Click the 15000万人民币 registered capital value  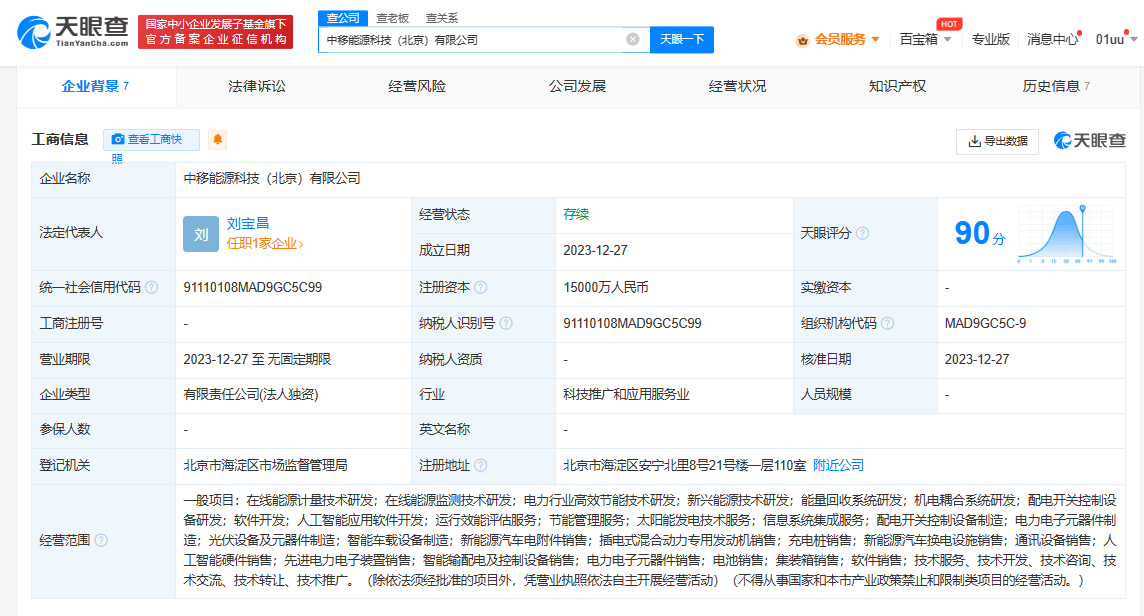pos(606,288)
